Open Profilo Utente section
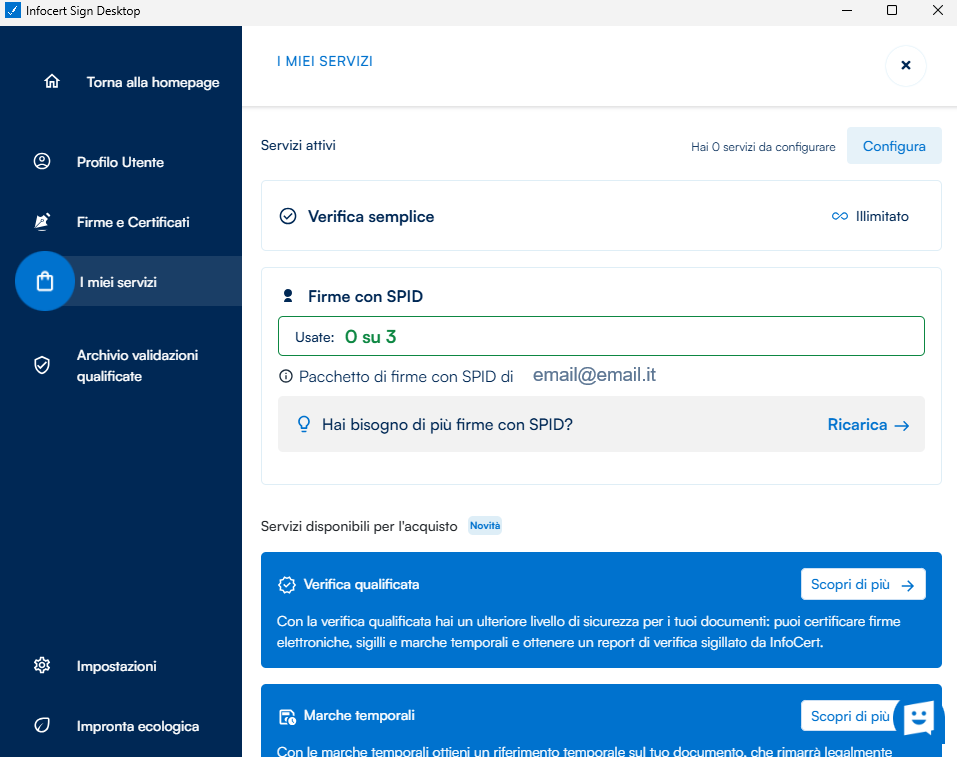957x757 pixels. pyautogui.click(x=120, y=162)
